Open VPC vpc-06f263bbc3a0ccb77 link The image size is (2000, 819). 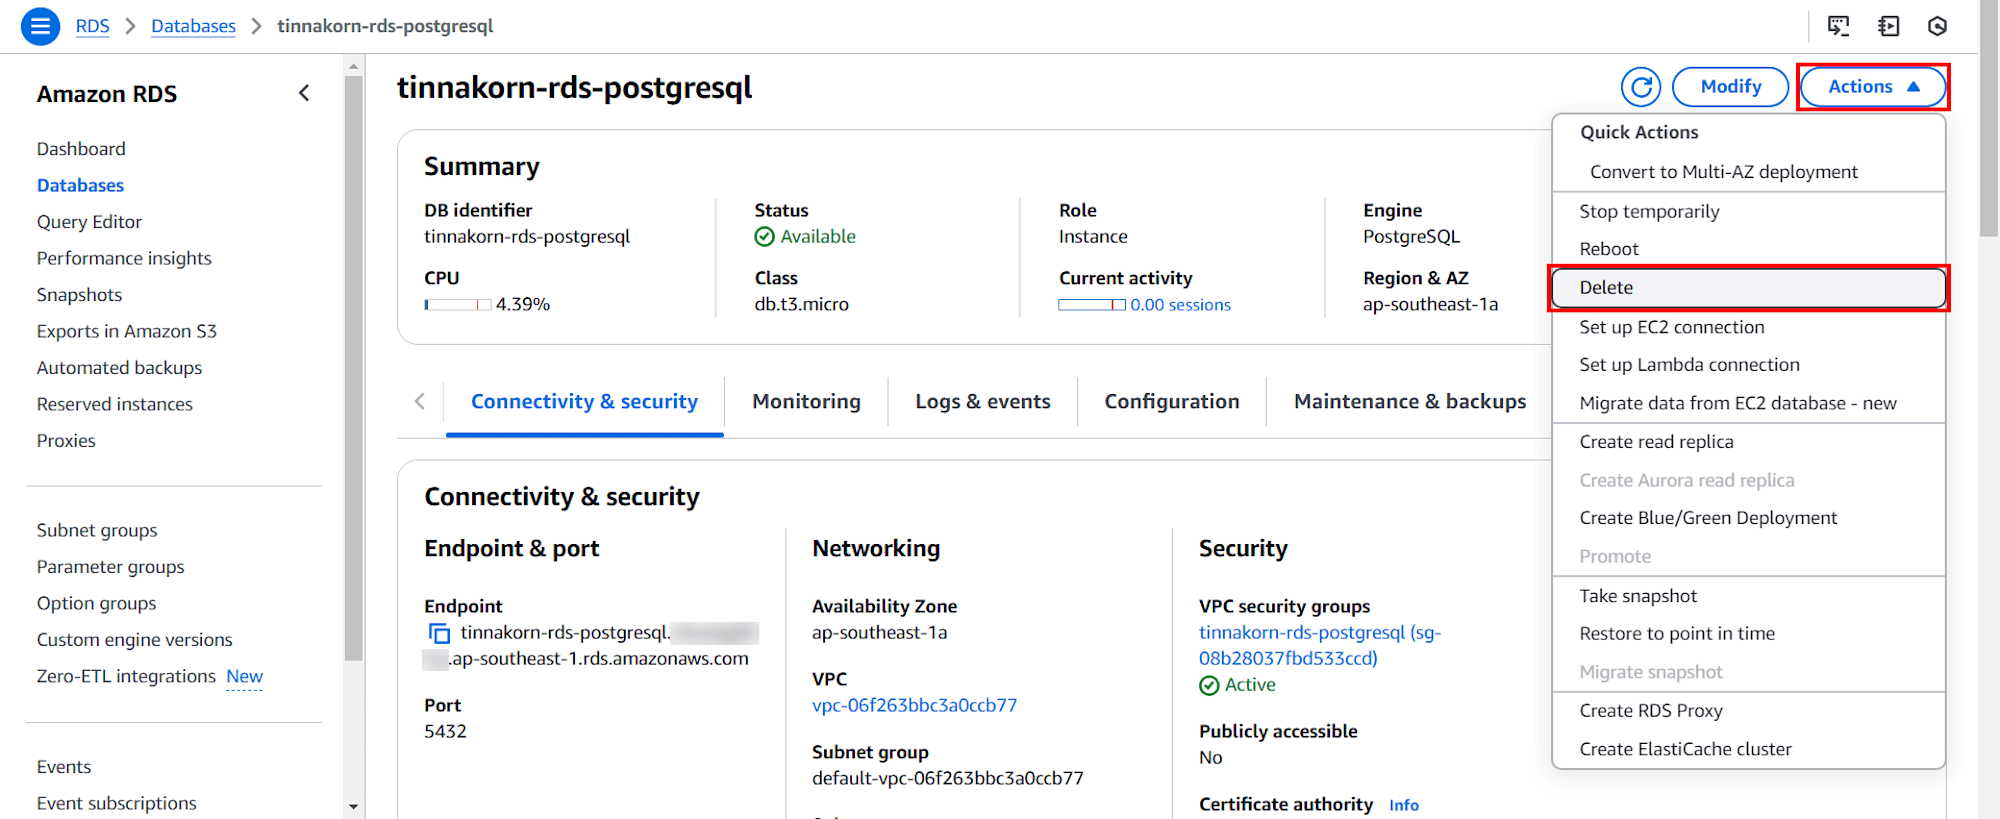pyautogui.click(x=914, y=705)
